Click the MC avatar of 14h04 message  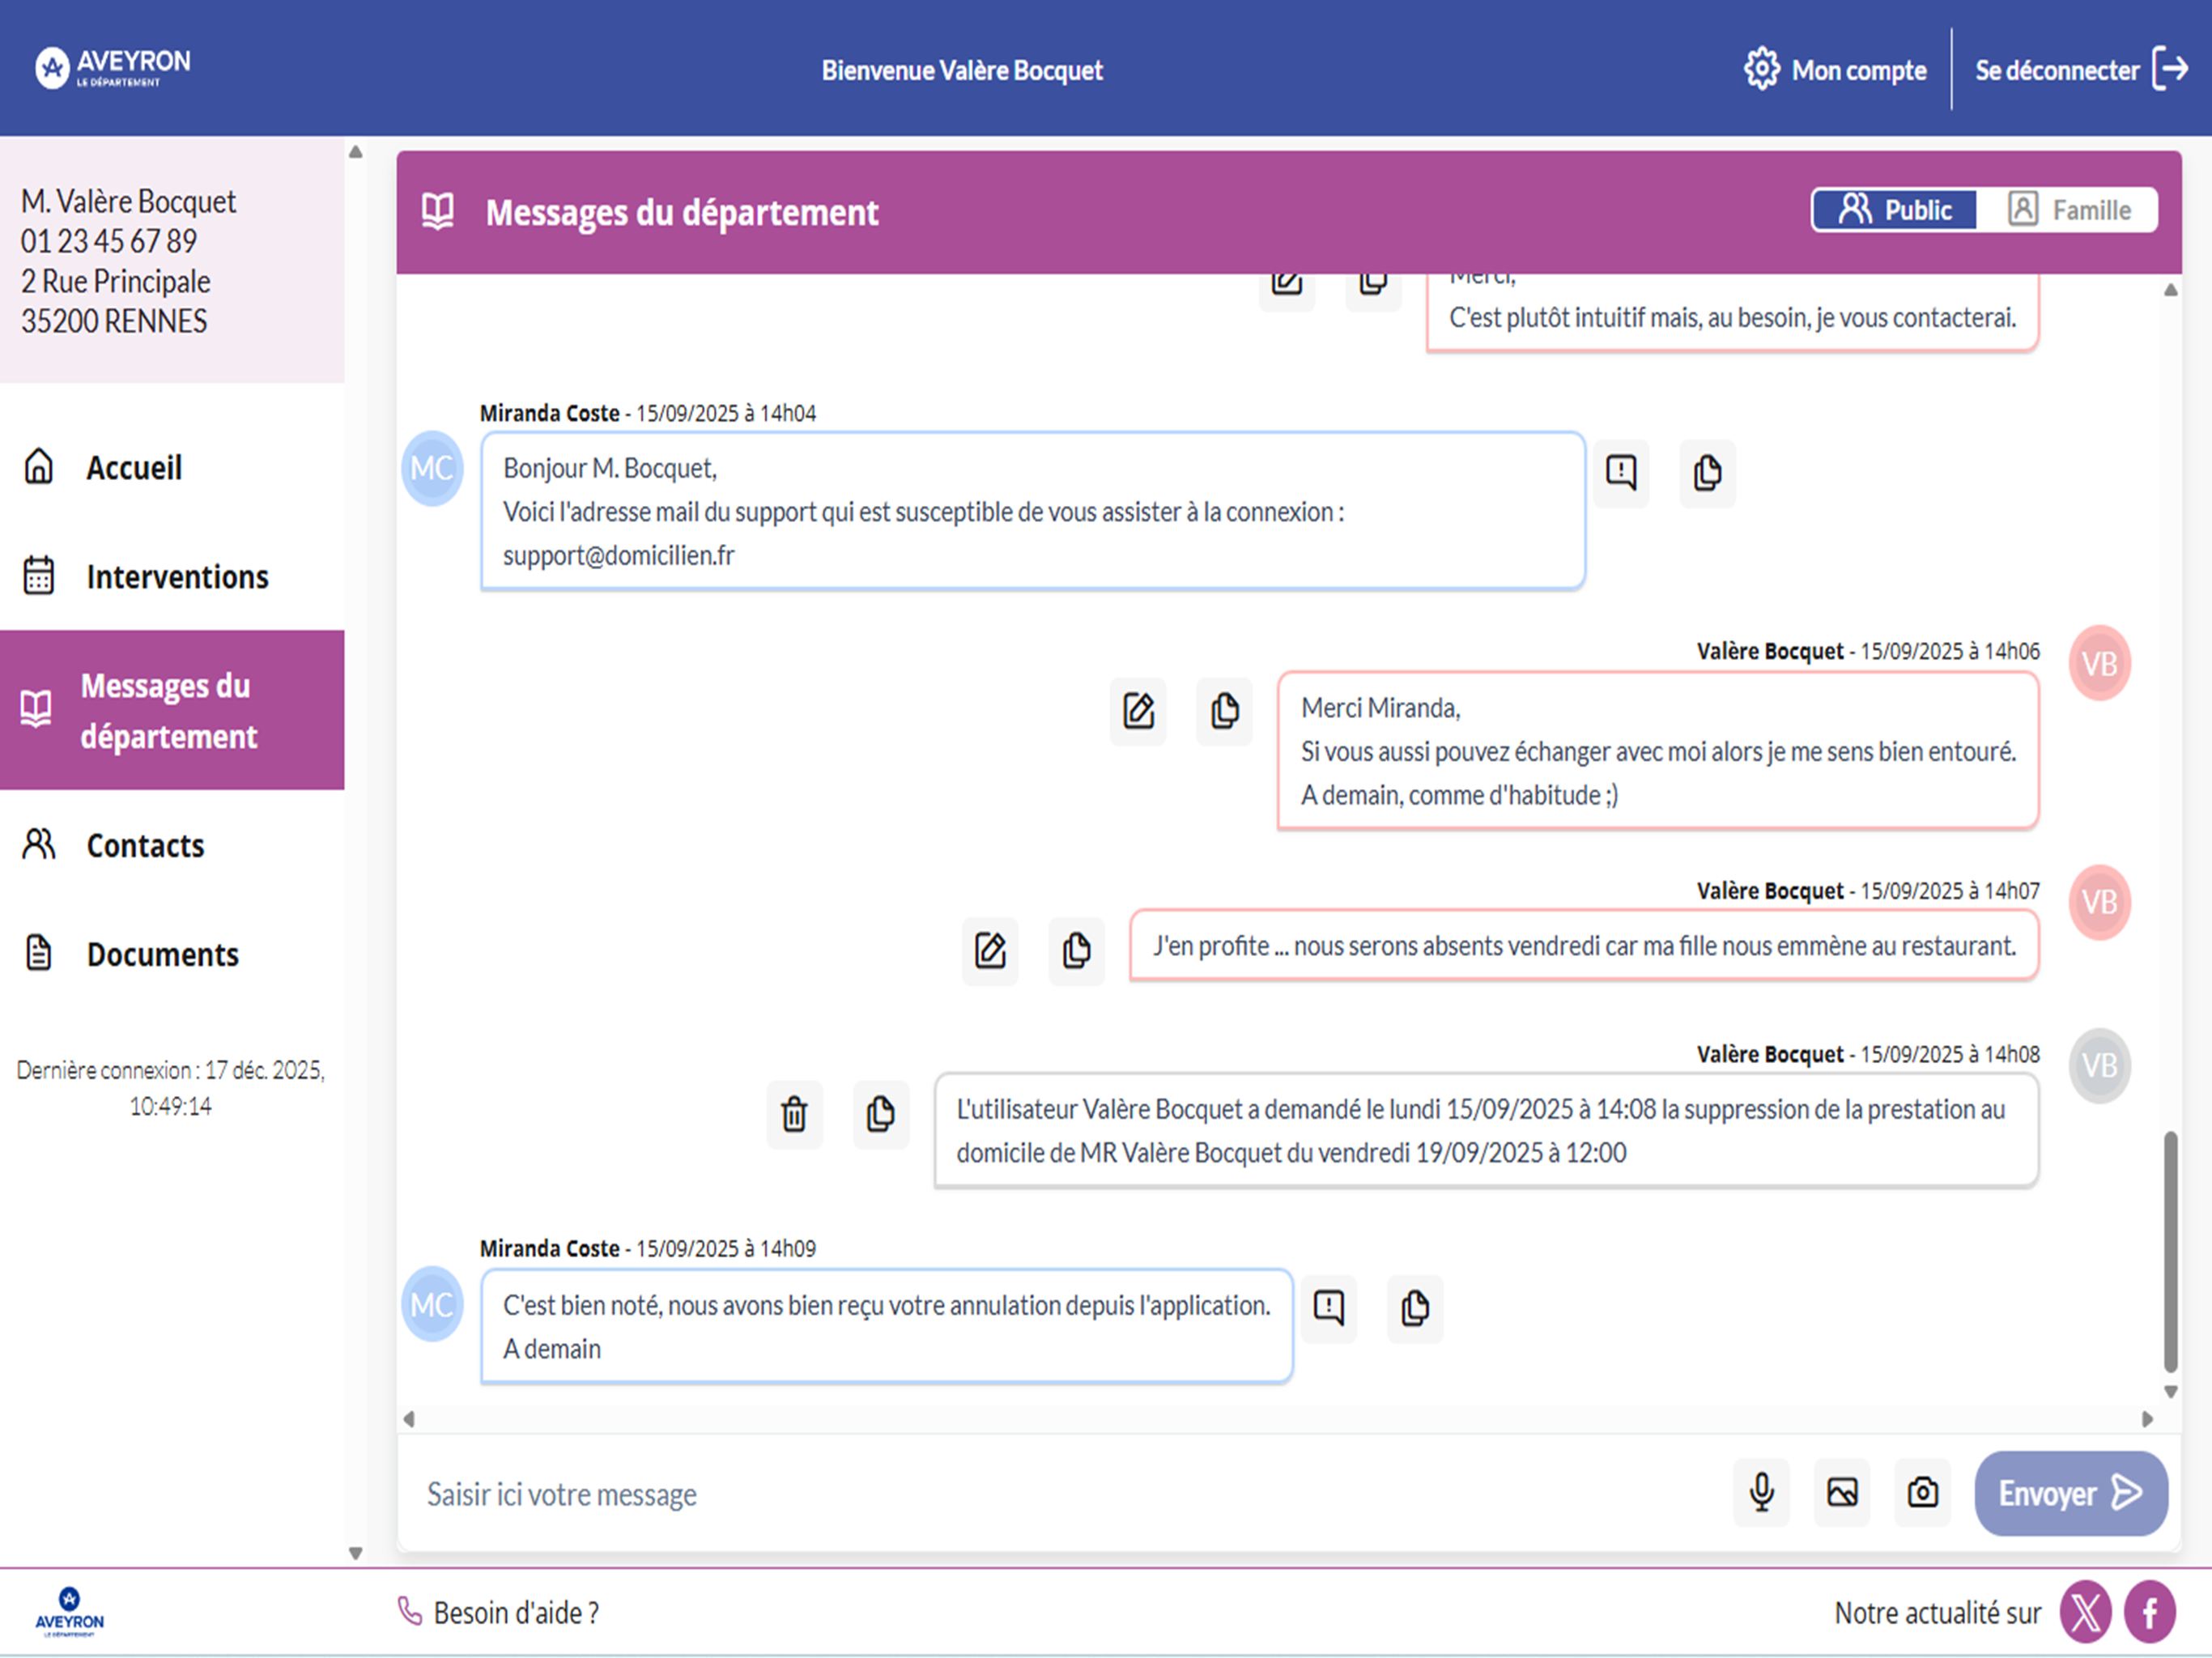pyautogui.click(x=432, y=468)
